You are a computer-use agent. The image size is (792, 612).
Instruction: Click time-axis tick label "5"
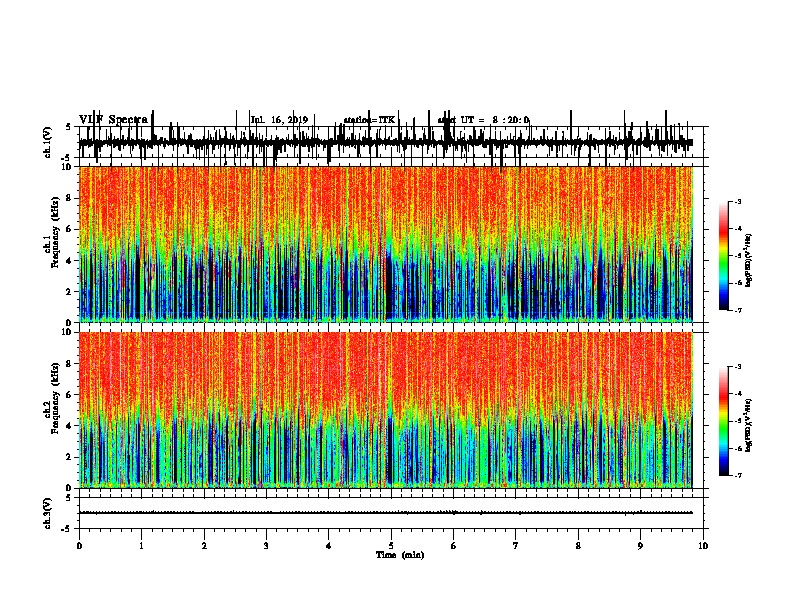(x=391, y=546)
